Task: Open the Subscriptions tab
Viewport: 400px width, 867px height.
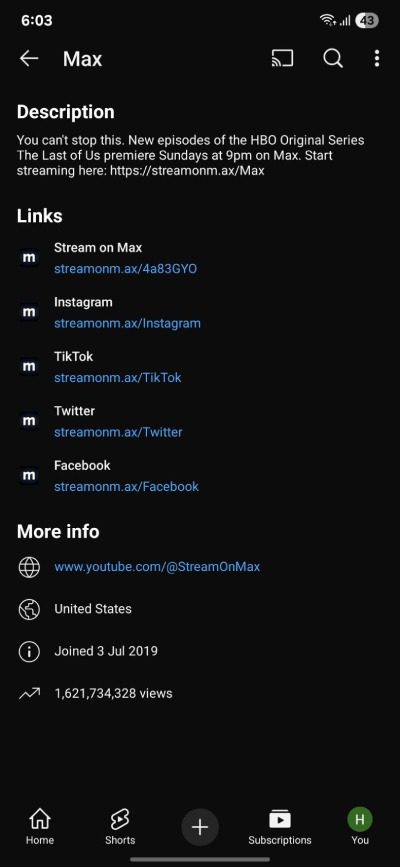Action: [280, 827]
